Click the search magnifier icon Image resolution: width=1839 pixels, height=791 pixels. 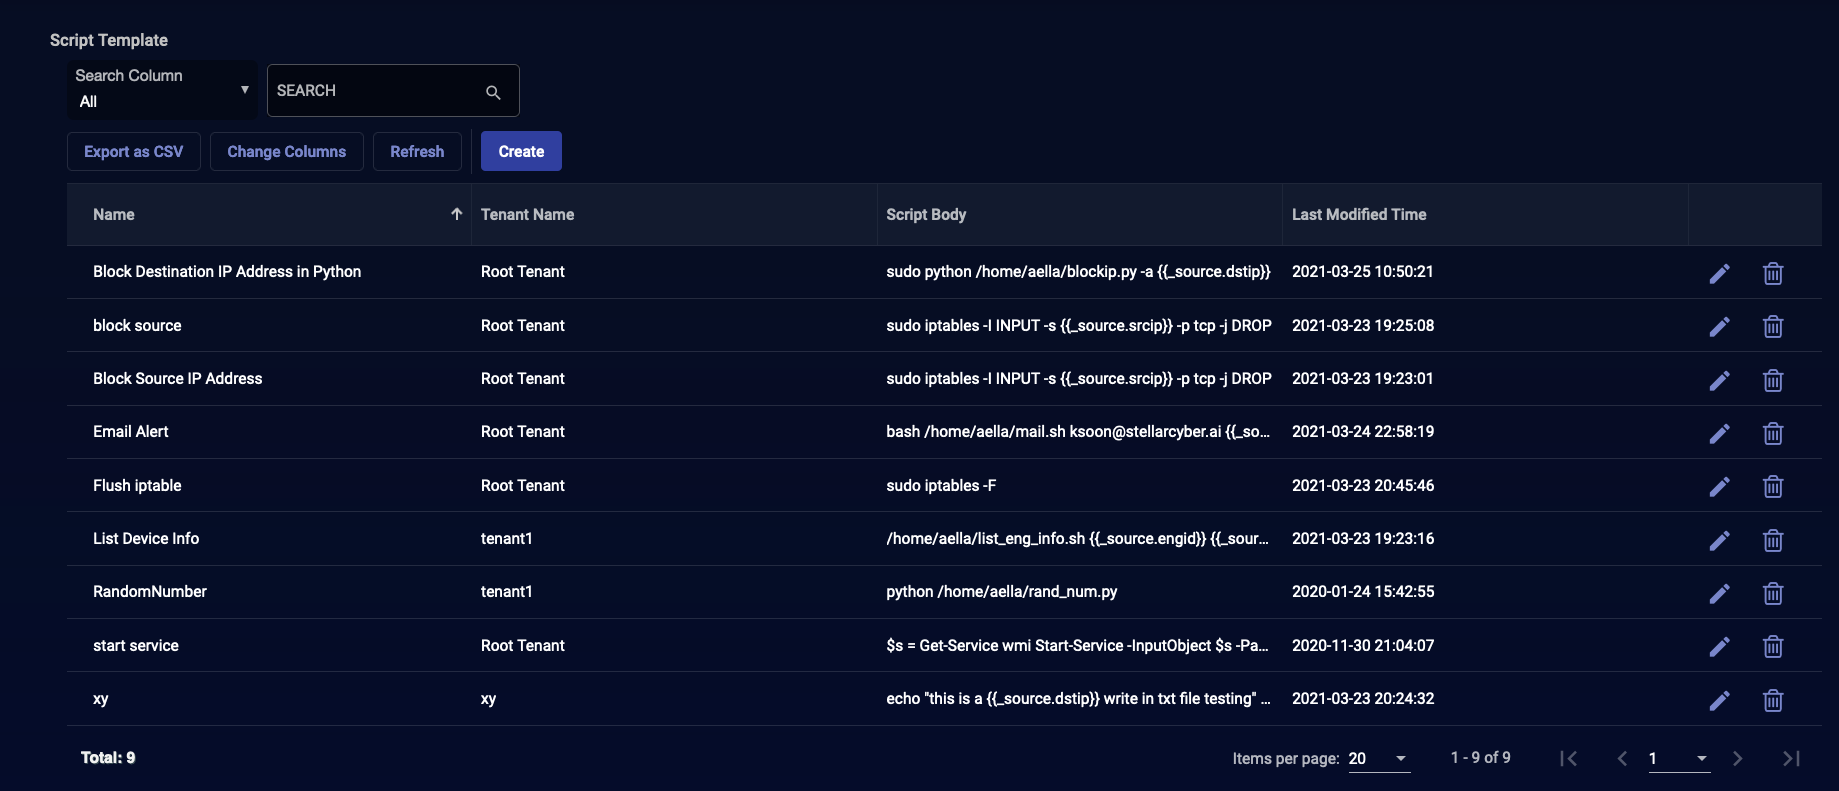point(493,92)
